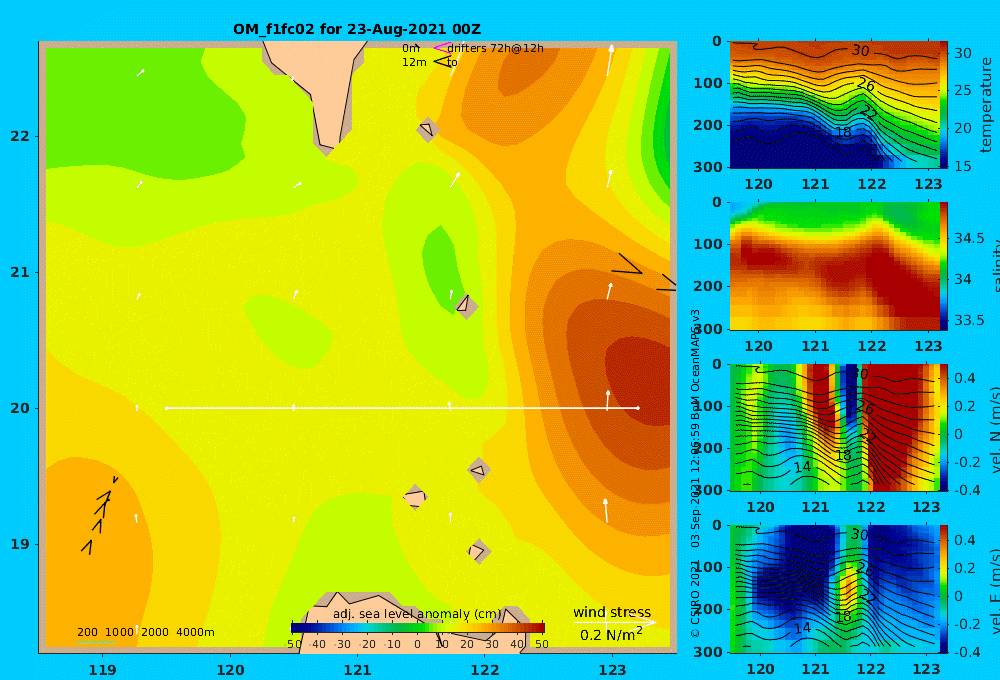Click the '12m' depth label in the legend

click(x=414, y=62)
